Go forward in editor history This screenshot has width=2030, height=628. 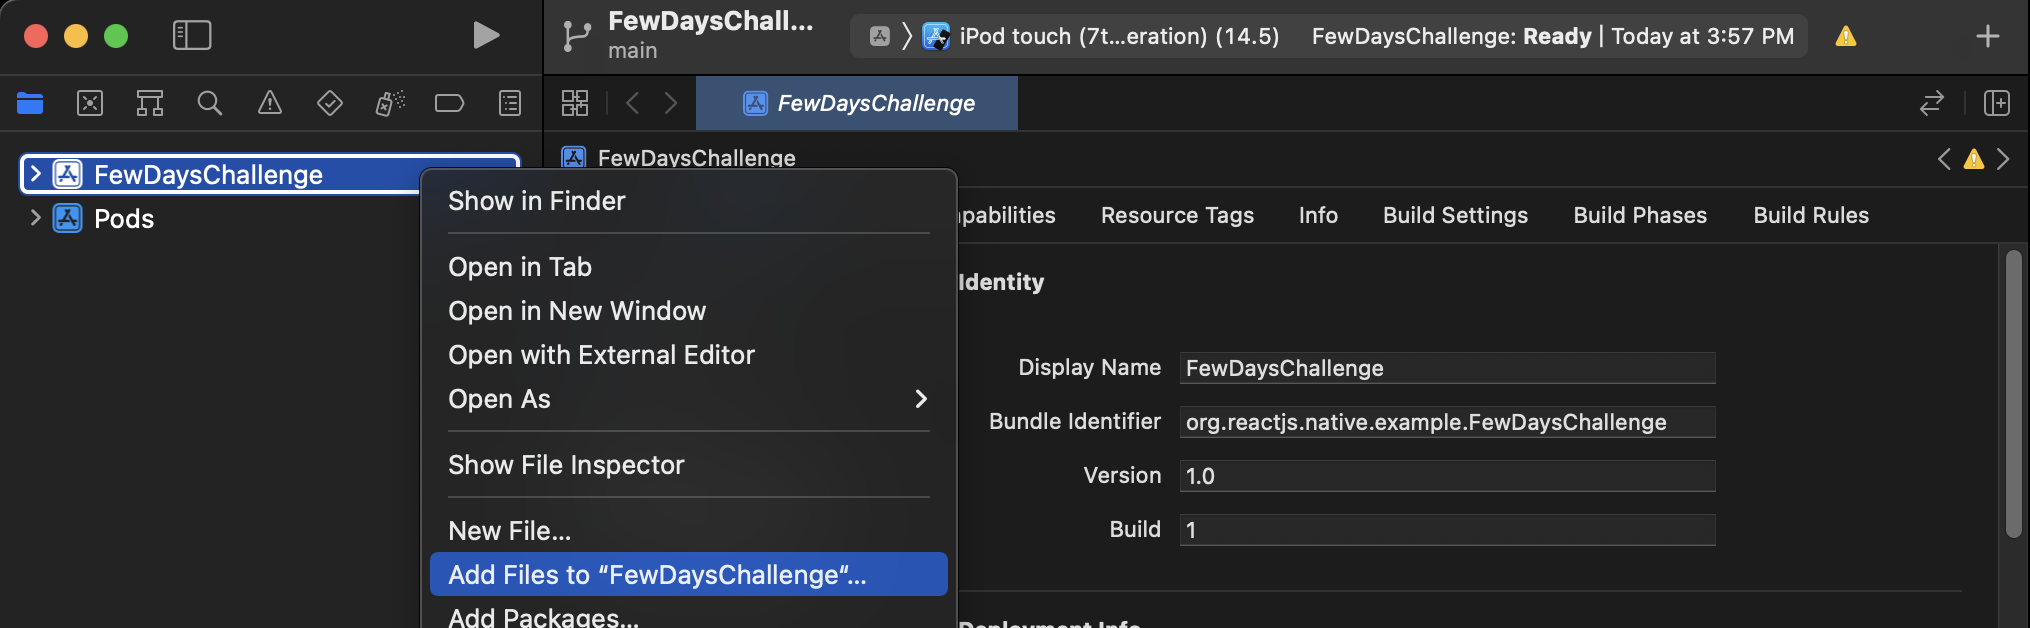click(670, 103)
